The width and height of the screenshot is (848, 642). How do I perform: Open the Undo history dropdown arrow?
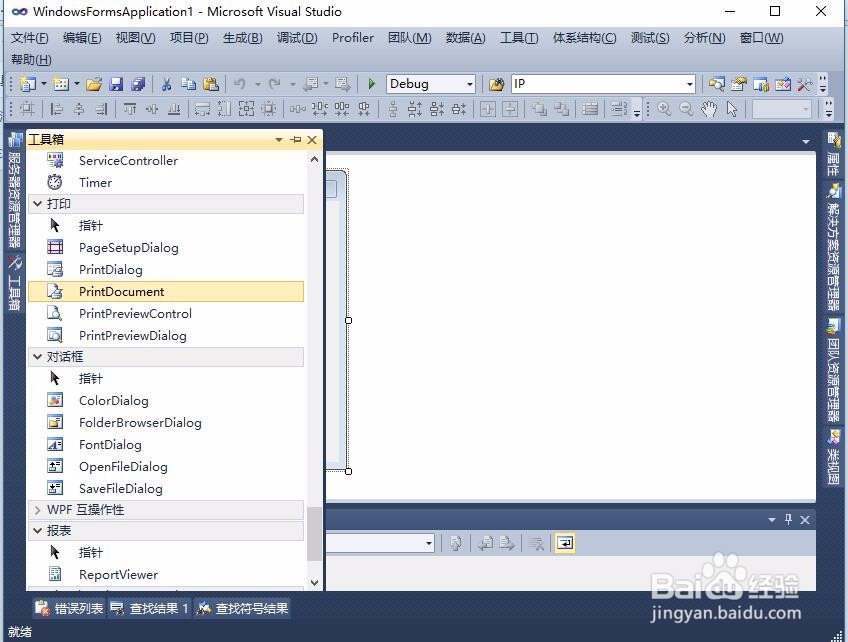[258, 84]
